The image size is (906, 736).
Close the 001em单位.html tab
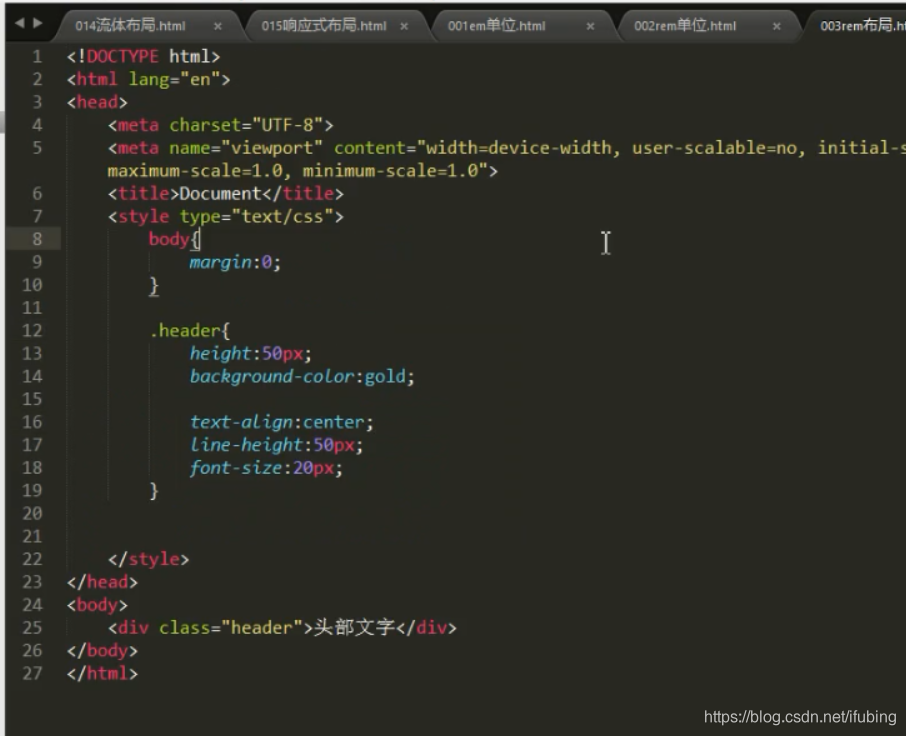pos(591,26)
